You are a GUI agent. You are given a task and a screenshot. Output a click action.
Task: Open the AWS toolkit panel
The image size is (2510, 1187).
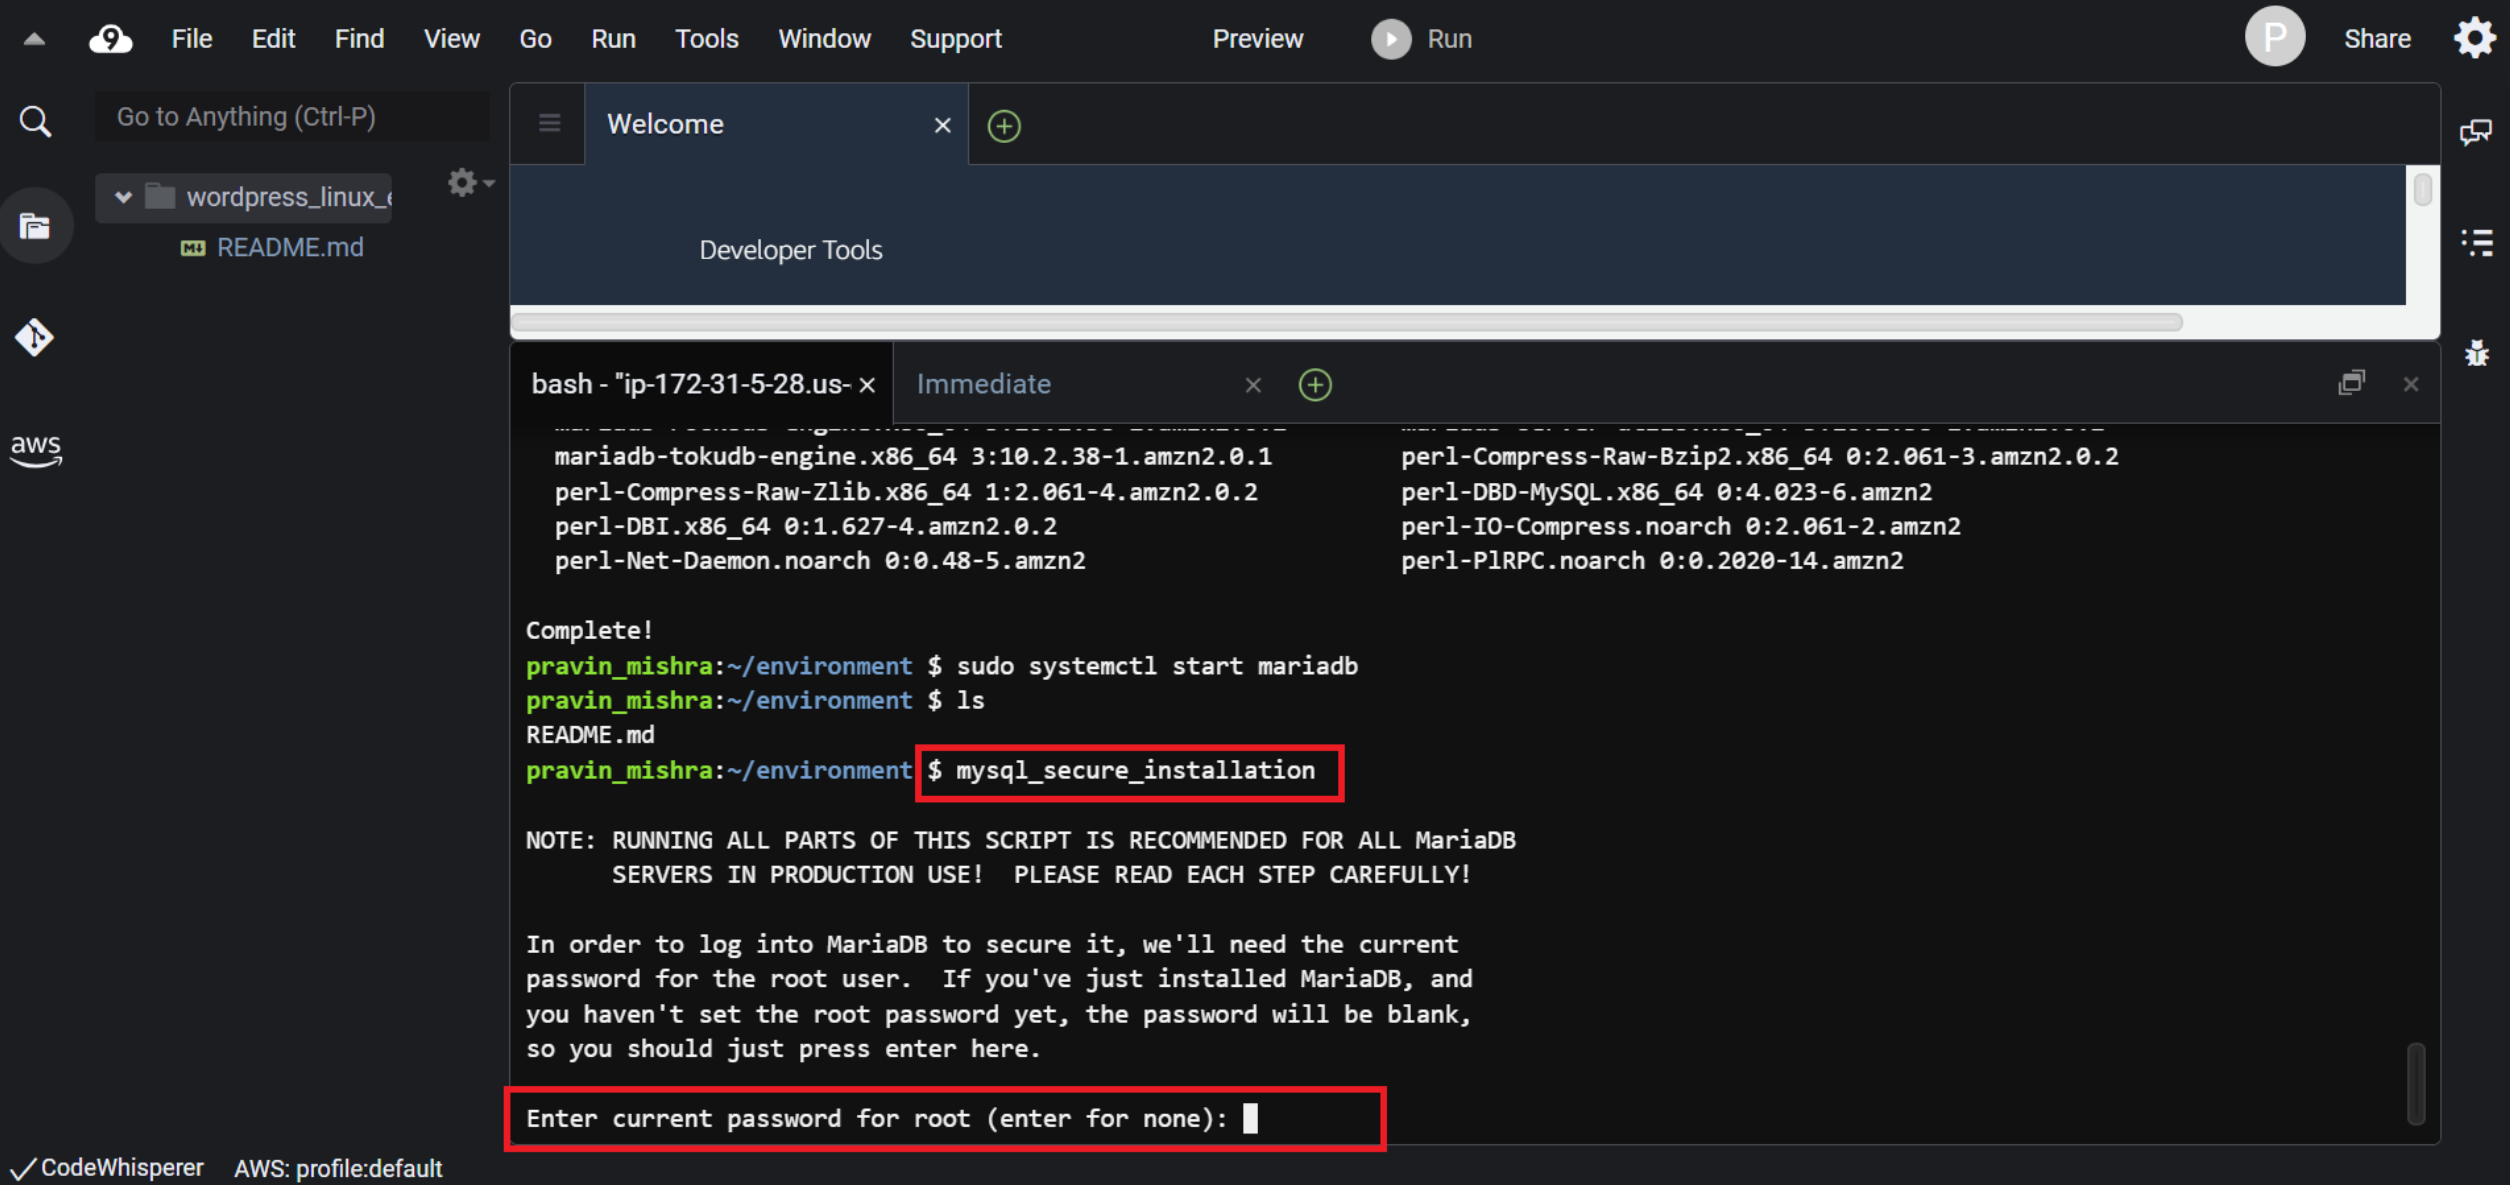click(36, 449)
